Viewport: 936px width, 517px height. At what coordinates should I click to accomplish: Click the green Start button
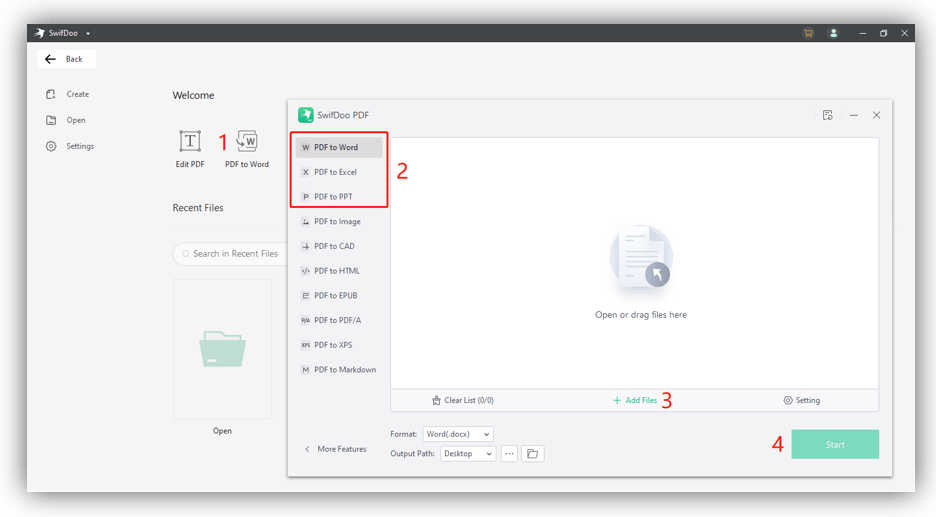click(835, 444)
